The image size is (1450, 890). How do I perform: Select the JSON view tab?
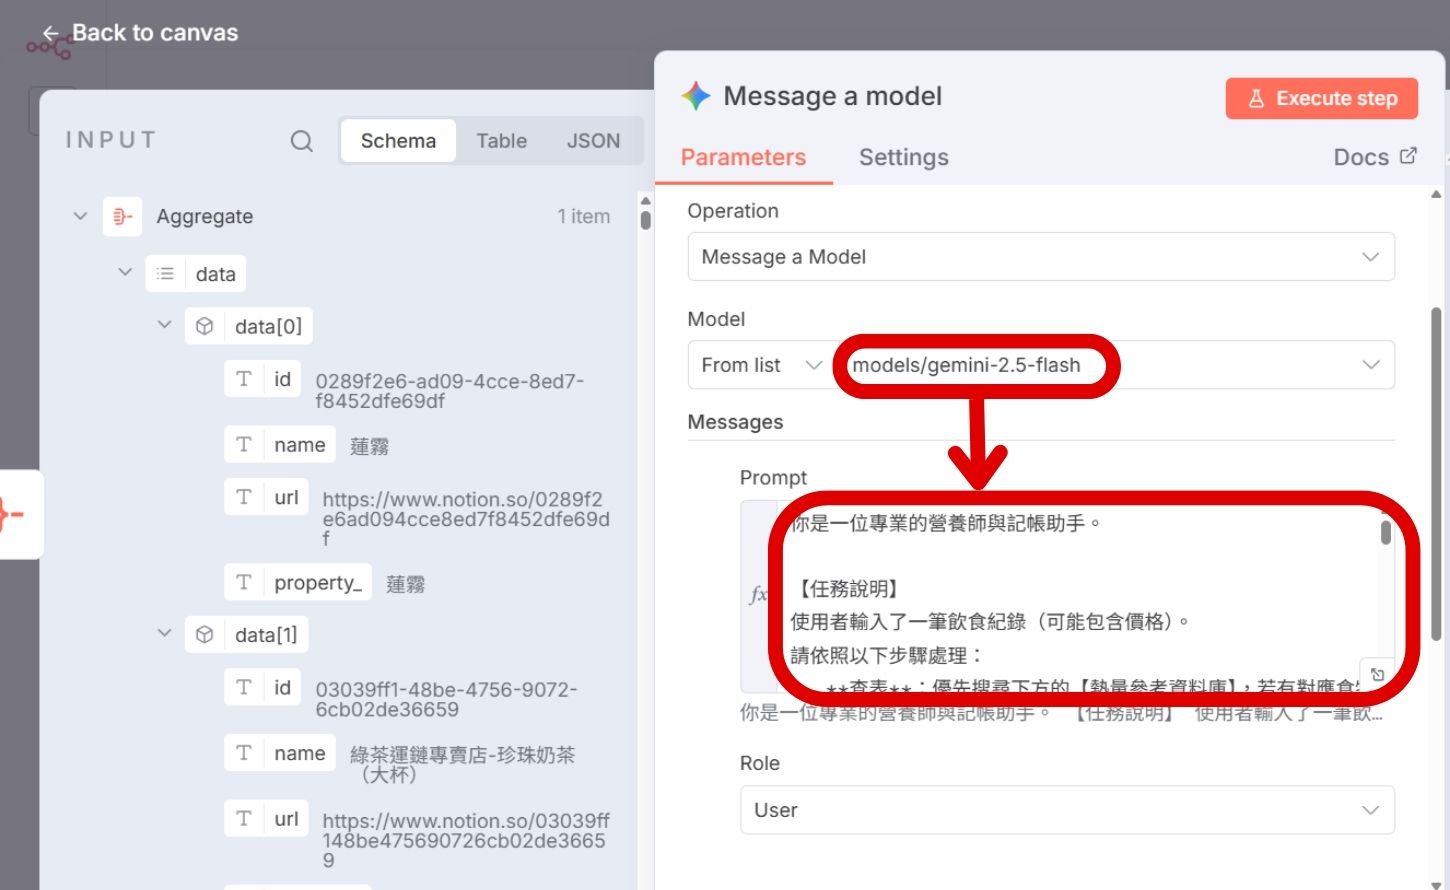pos(593,140)
